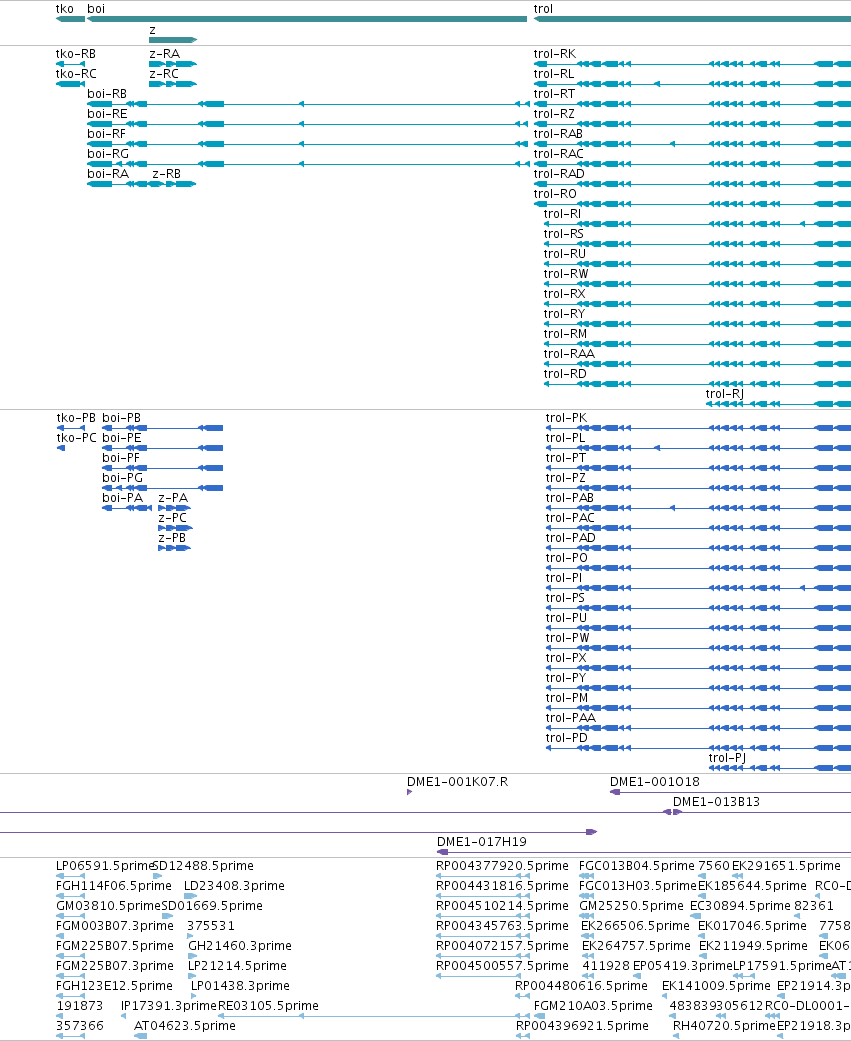The width and height of the screenshot is (851, 1041).
Task: Open protein tko-PB
Action: coord(76,418)
